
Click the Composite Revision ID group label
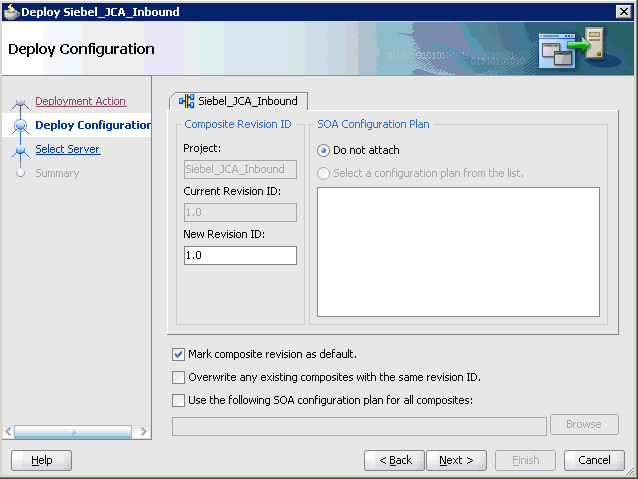pos(238,124)
